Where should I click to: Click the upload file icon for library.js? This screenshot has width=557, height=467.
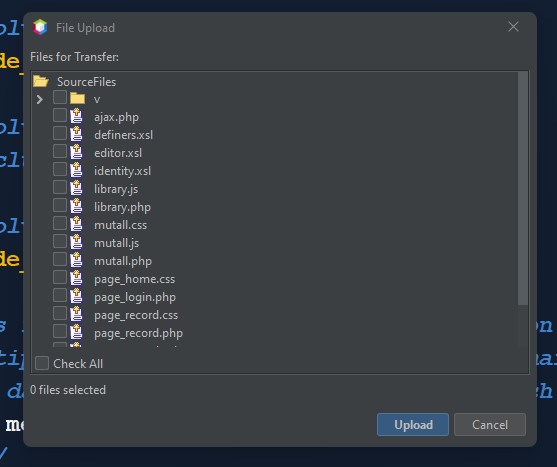coord(76,188)
